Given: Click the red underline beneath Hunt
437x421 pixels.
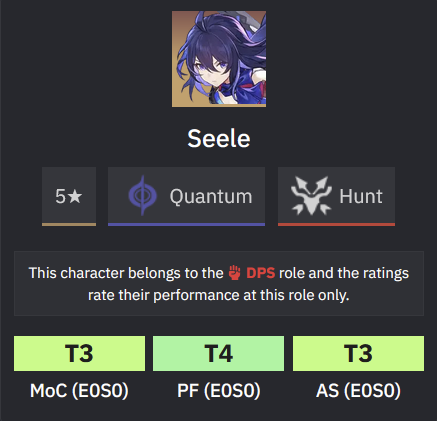Looking at the screenshot, I should [x=336, y=225].
